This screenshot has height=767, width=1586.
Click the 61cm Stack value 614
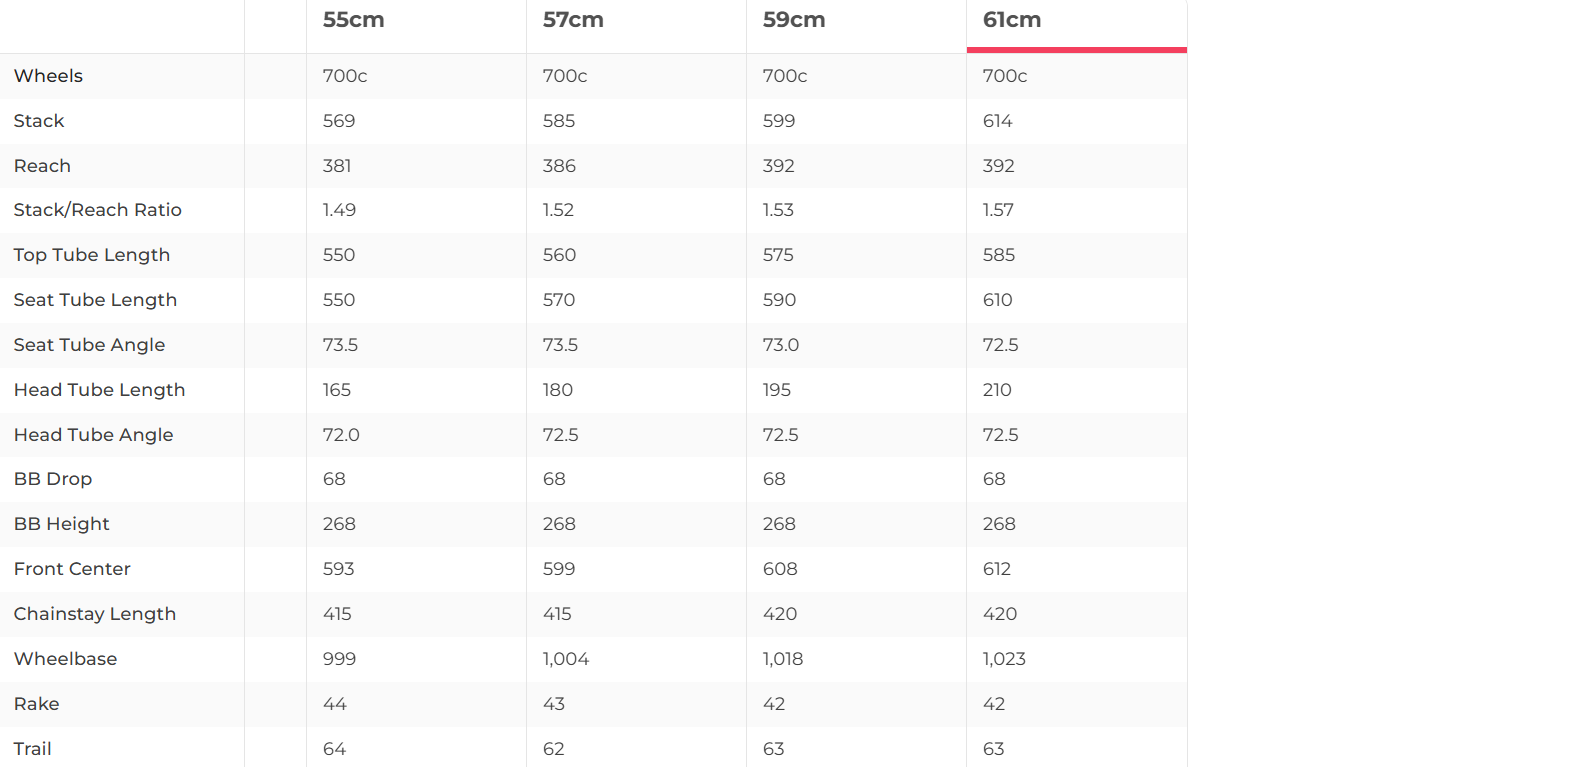click(x=997, y=121)
